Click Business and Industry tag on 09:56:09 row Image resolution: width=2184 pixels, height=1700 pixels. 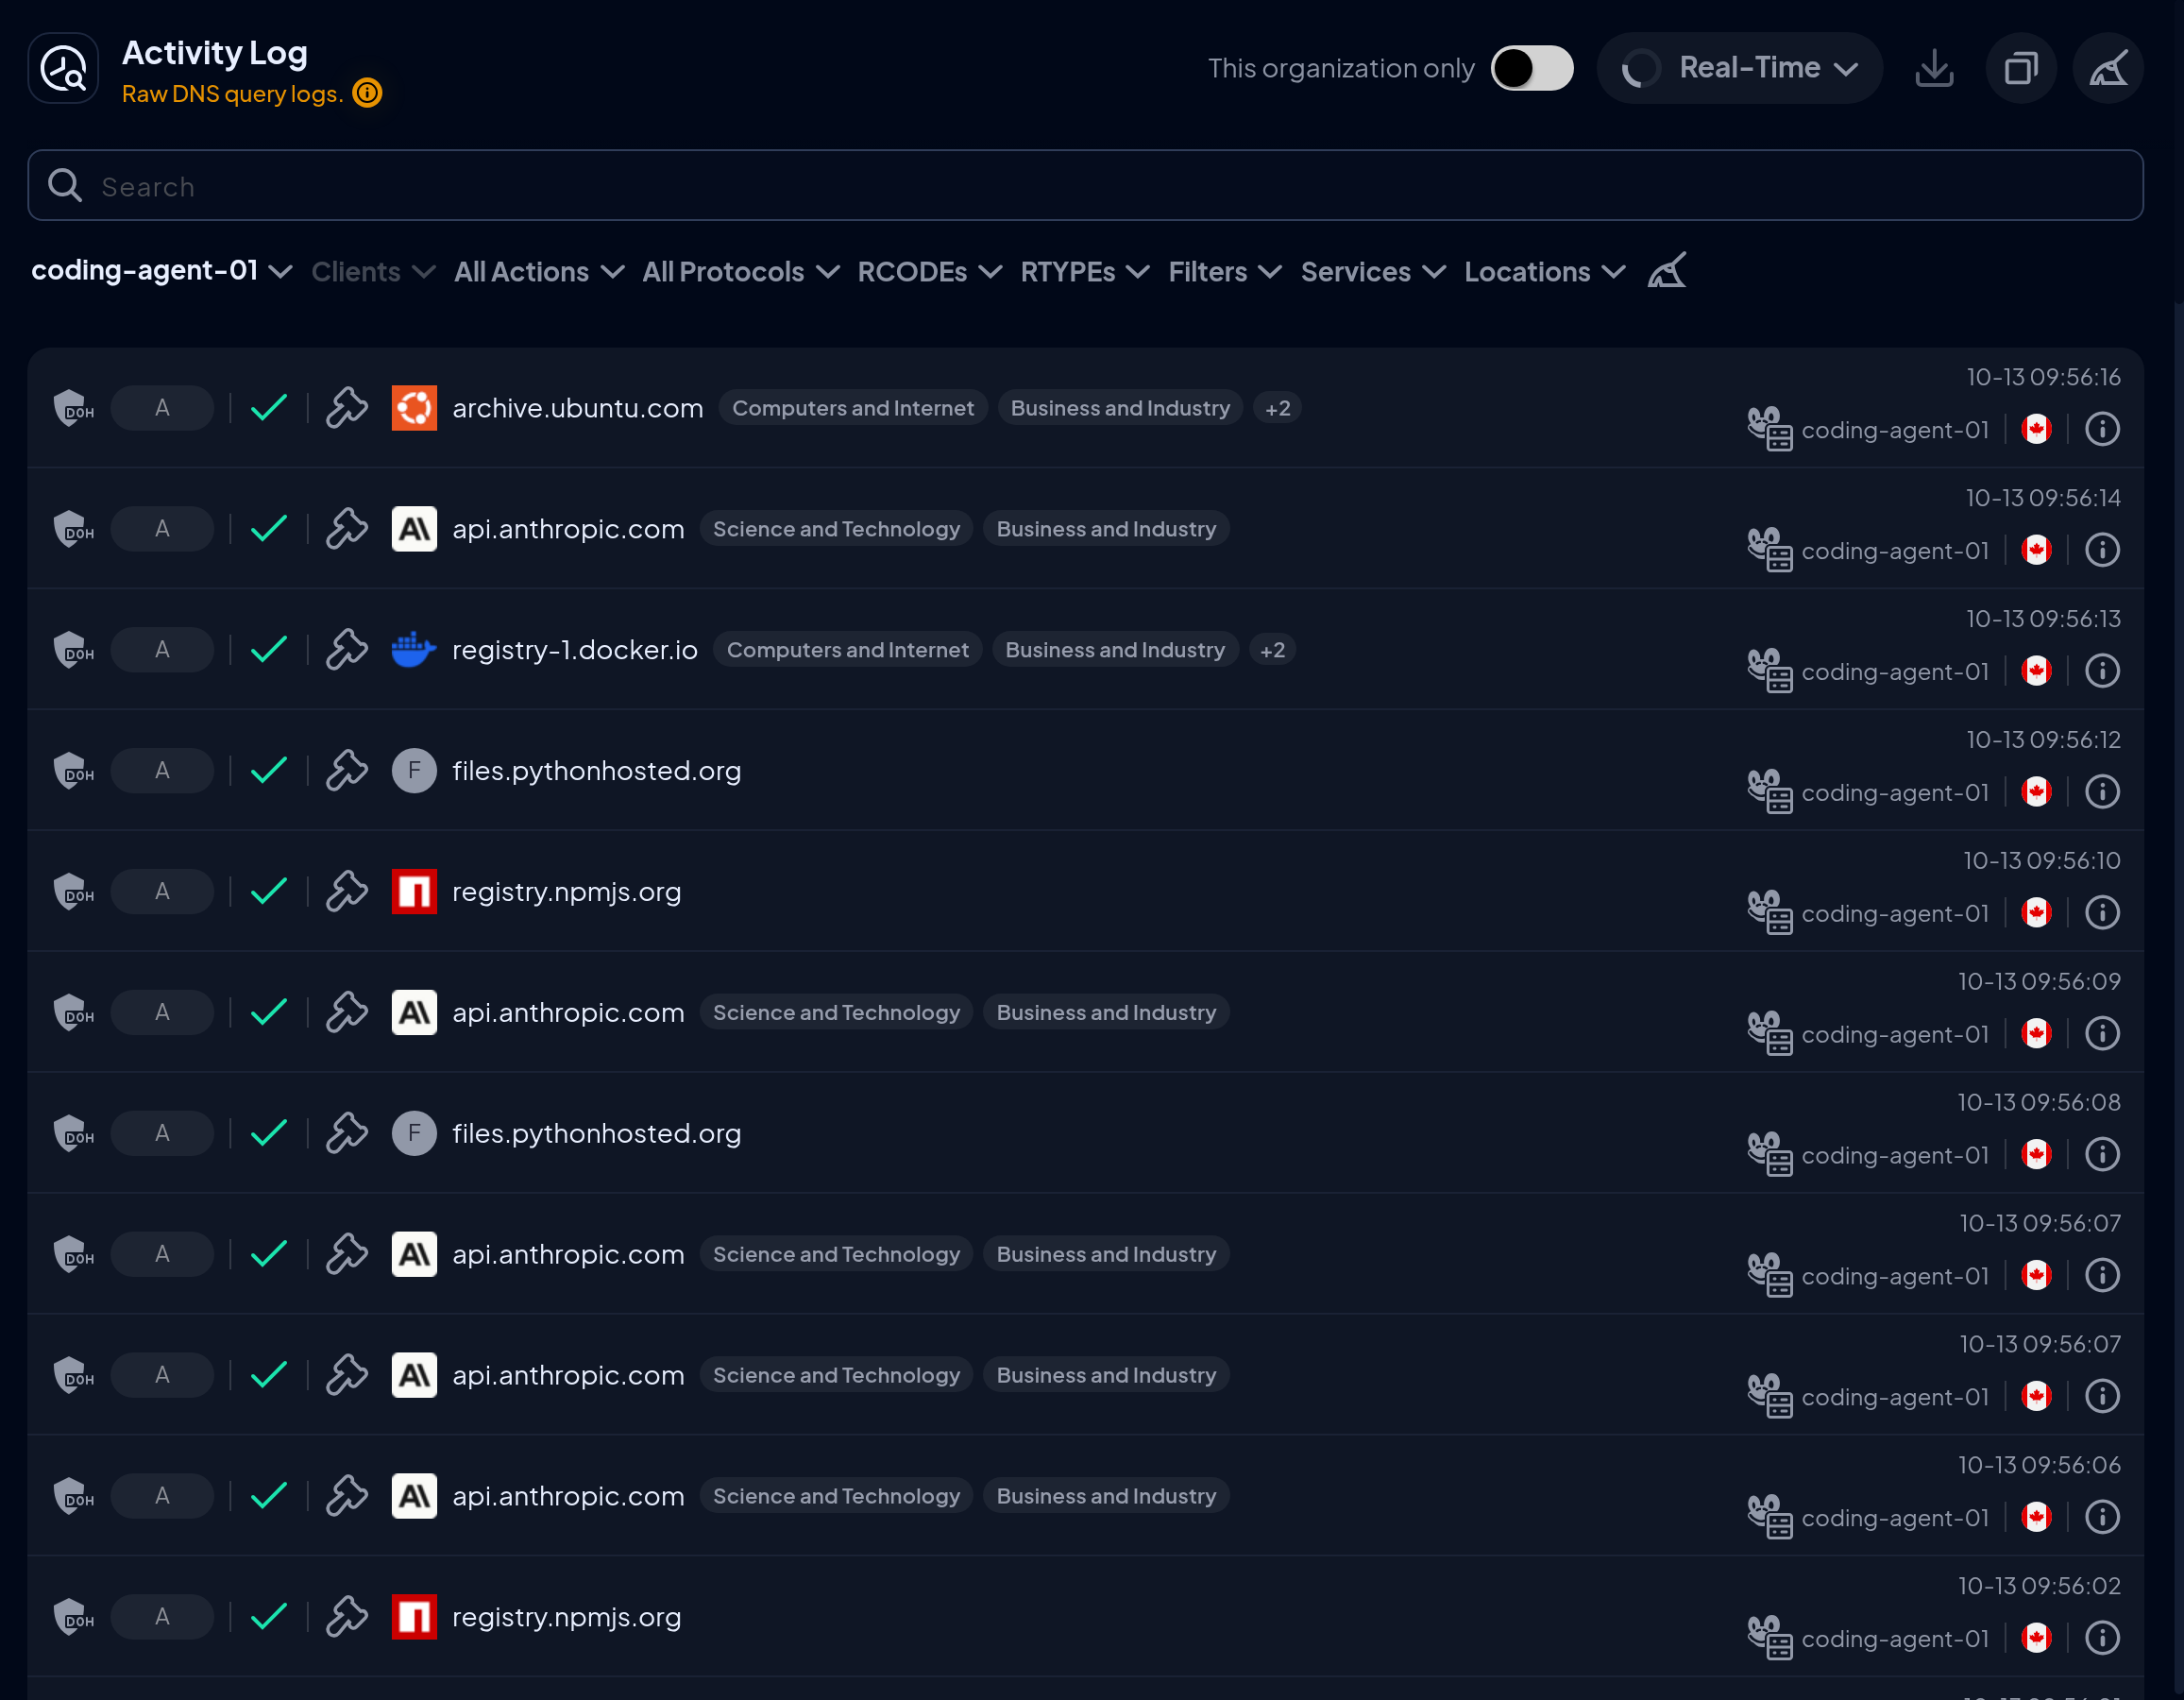(1106, 1013)
